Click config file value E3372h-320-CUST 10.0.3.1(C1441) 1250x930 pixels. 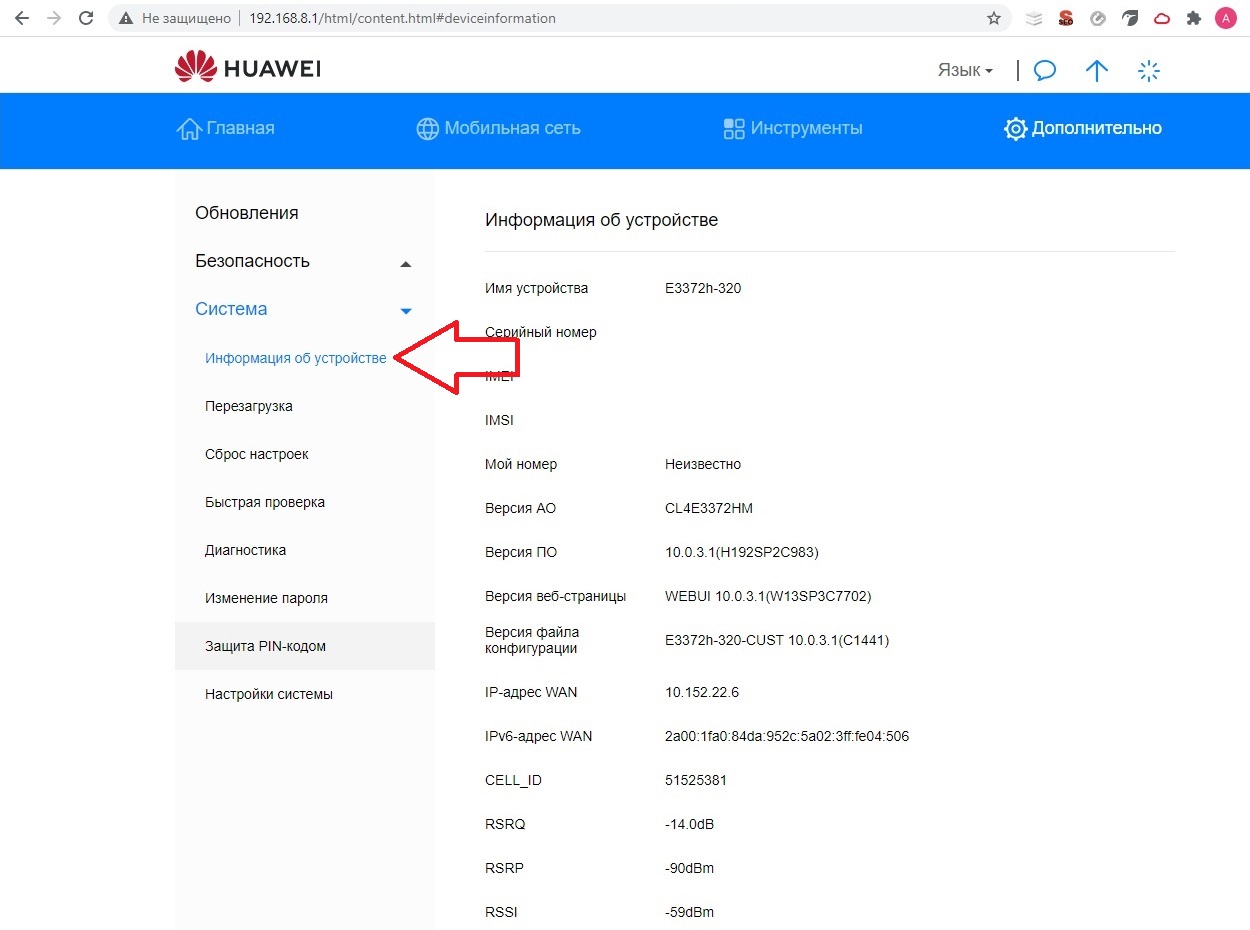tap(777, 640)
